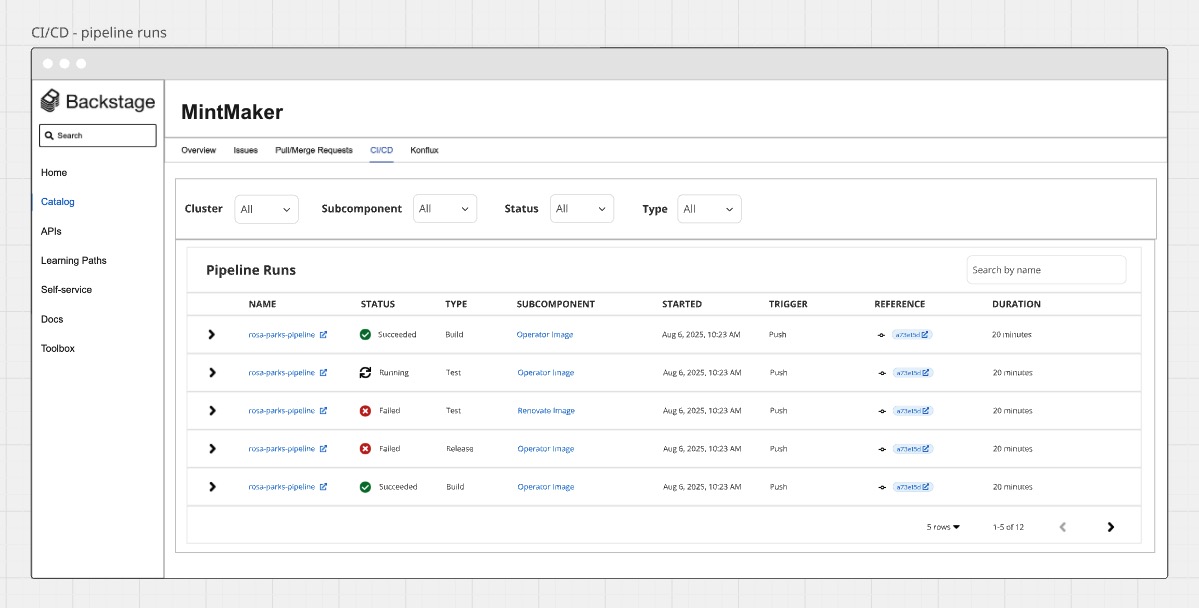The image size is (1199, 608).
Task: Switch to the Pull/Merge Requests tab
Action: (x=313, y=150)
